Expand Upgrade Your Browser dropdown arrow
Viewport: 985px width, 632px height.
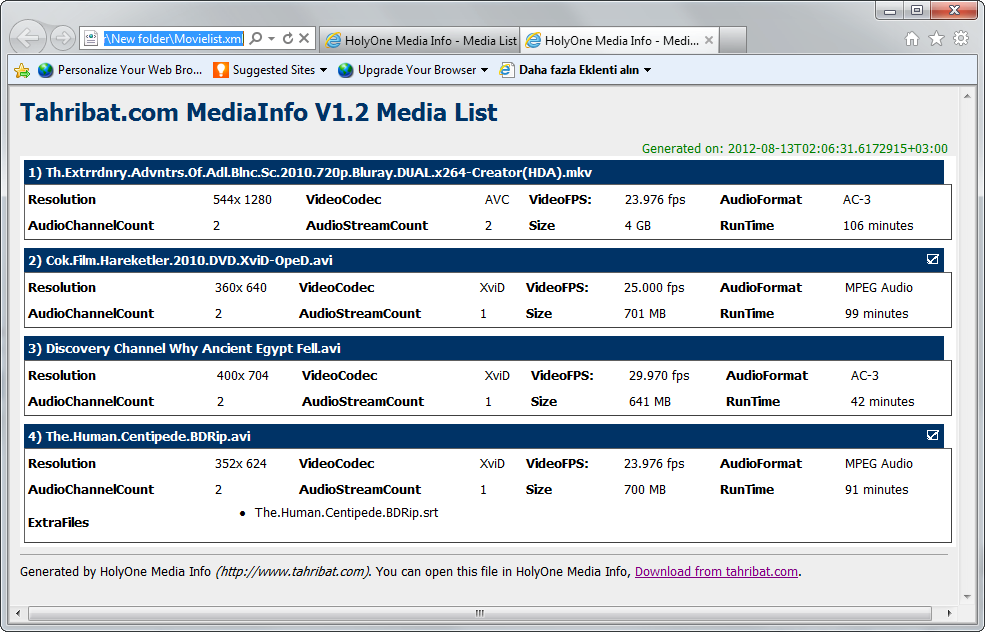(484, 70)
